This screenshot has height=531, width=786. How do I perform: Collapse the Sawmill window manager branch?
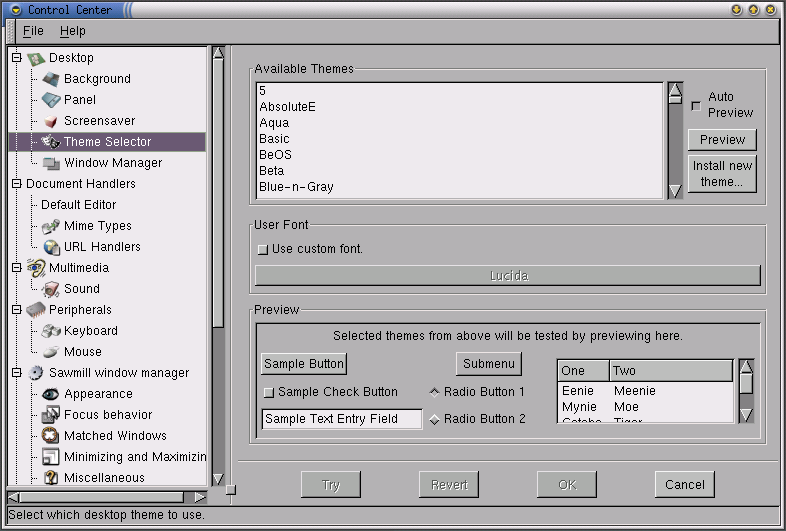tap(16, 373)
